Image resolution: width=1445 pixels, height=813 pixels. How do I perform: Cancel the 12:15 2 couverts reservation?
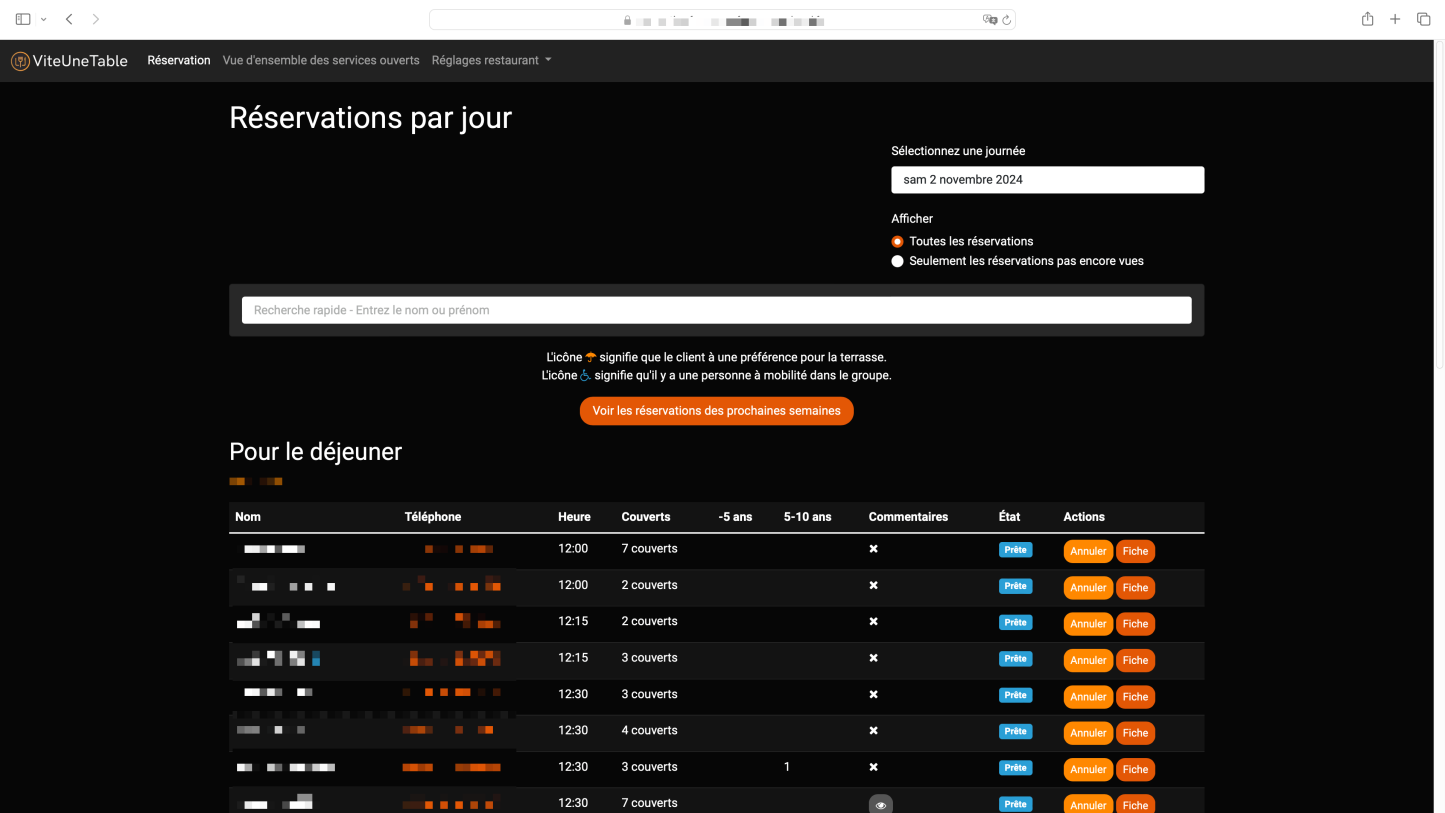1088,624
